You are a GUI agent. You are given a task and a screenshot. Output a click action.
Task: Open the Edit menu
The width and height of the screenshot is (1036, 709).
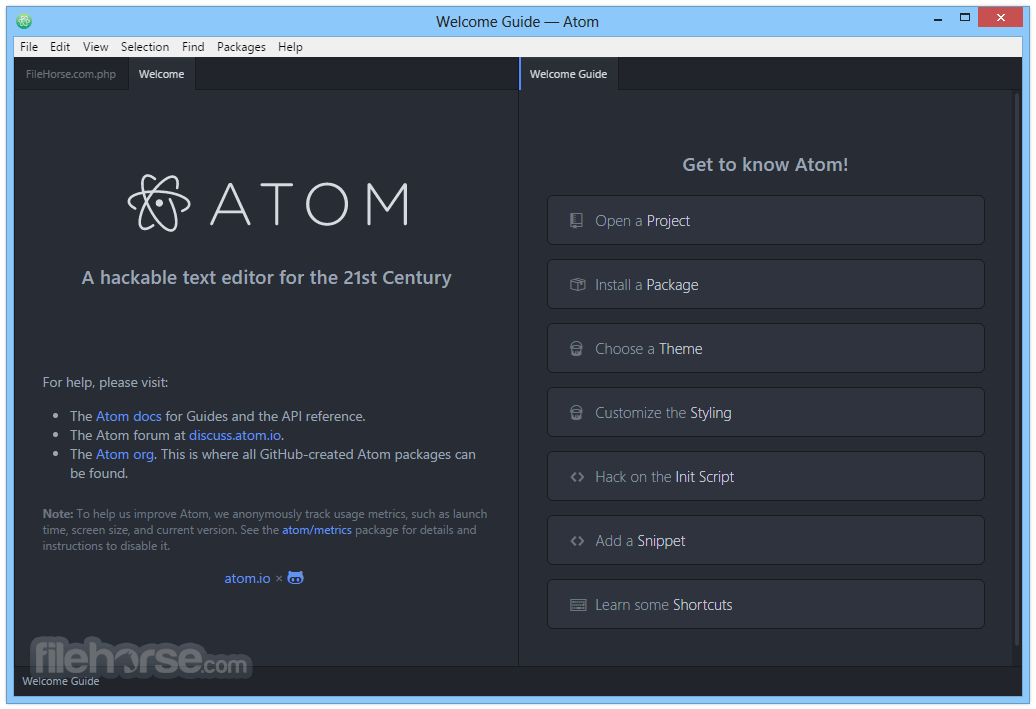pyautogui.click(x=60, y=47)
